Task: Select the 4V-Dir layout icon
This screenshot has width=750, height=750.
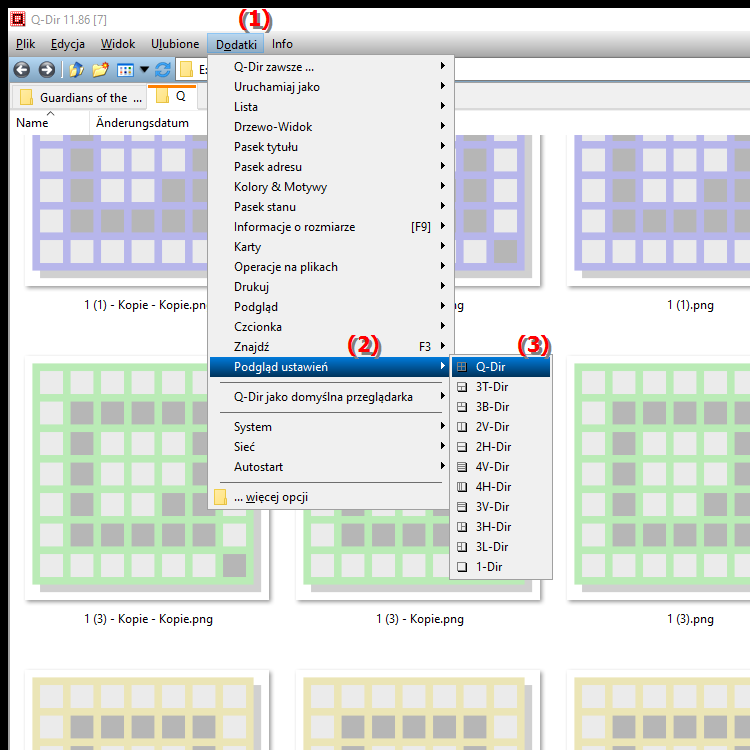Action: (462, 467)
